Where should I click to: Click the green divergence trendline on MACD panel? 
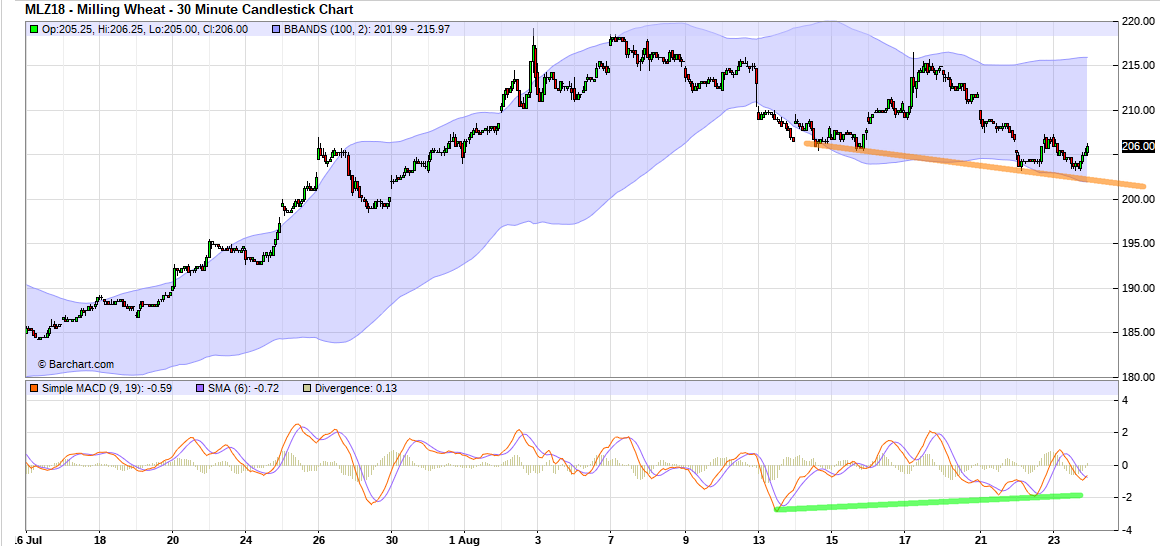click(x=930, y=502)
